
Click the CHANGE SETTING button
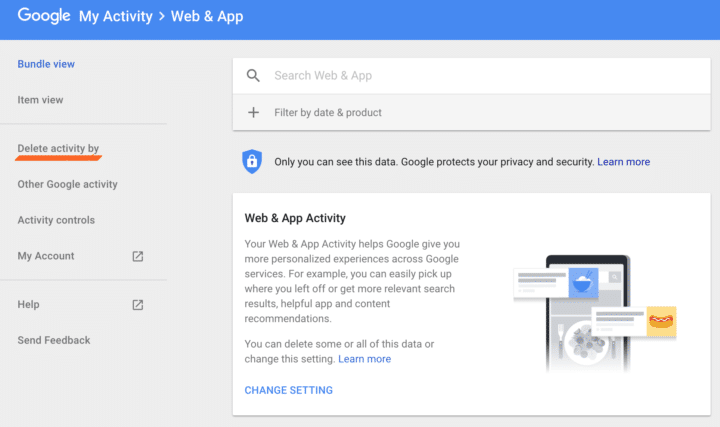coord(288,390)
